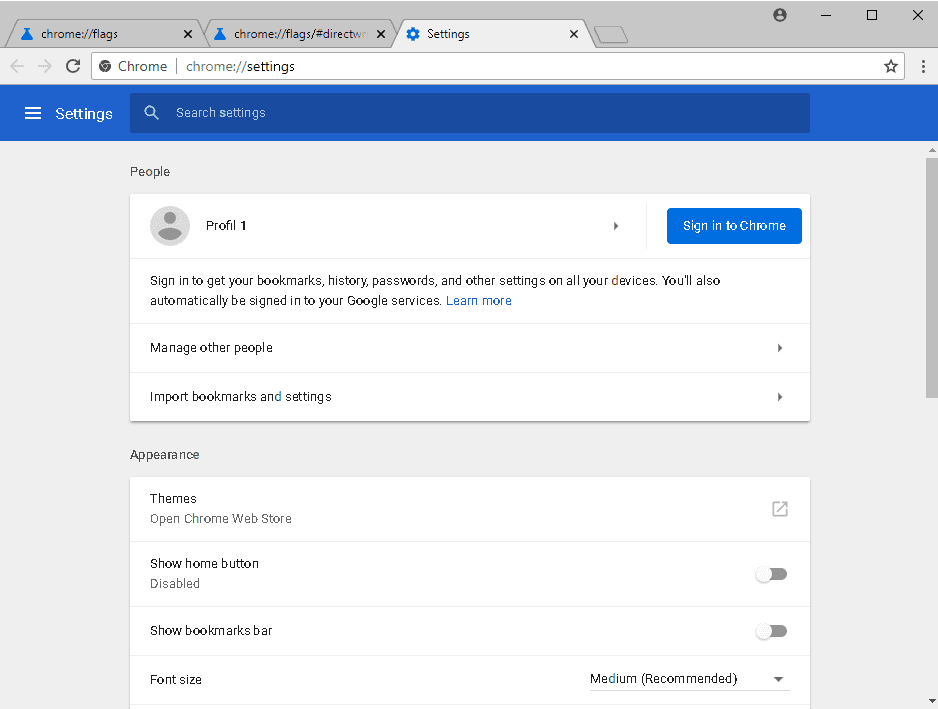Image resolution: width=938 pixels, height=709 pixels.
Task: Click the back navigation arrow
Action: point(17,66)
